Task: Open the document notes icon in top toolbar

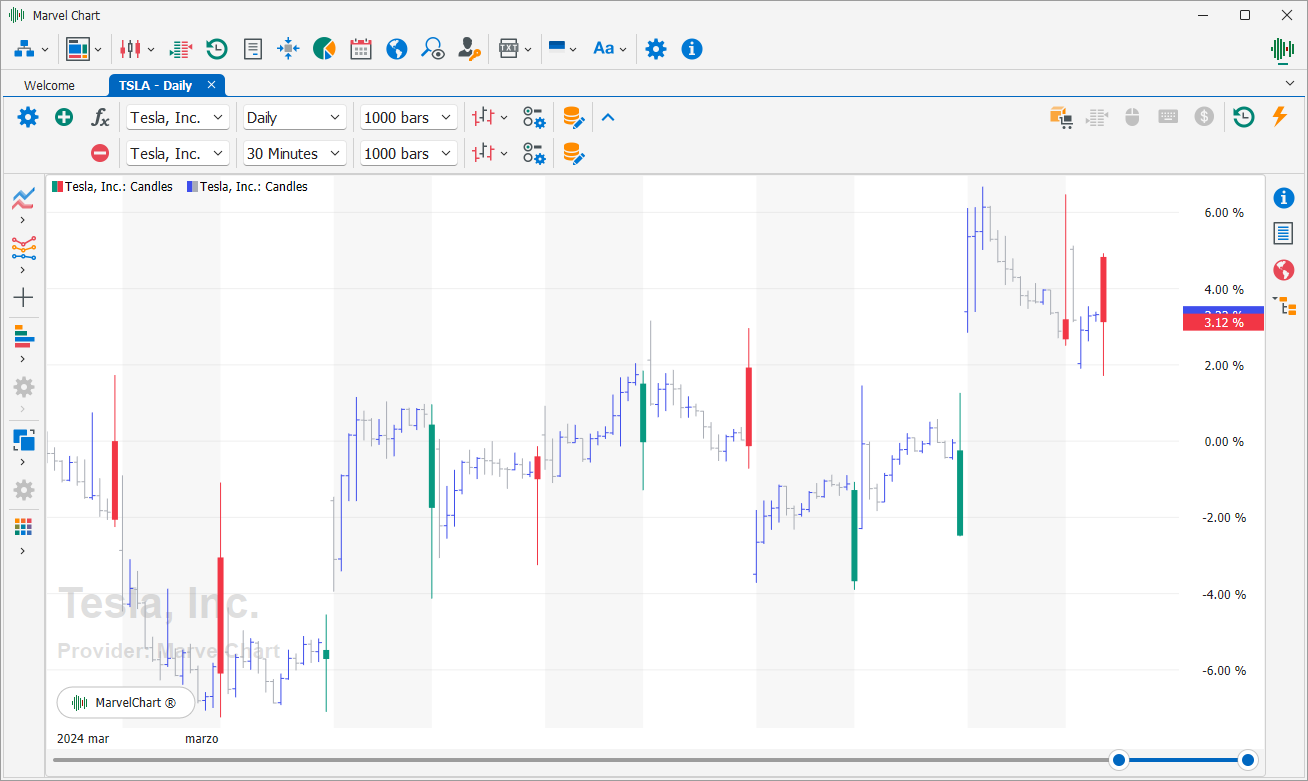Action: (253, 48)
